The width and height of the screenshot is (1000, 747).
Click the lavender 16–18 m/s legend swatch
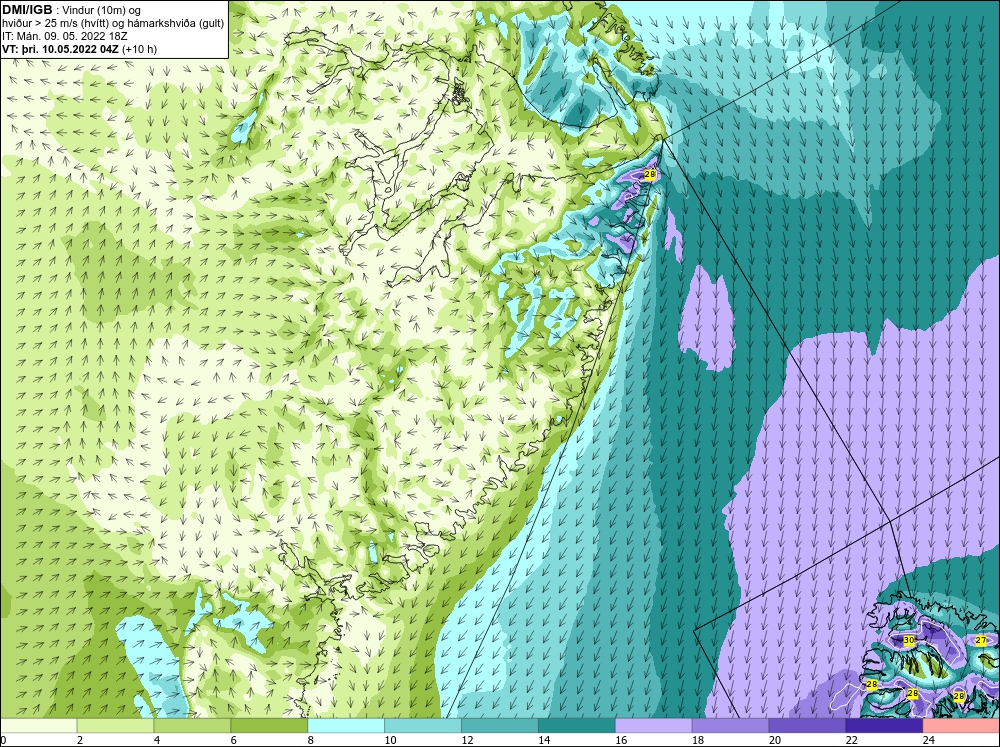click(654, 726)
